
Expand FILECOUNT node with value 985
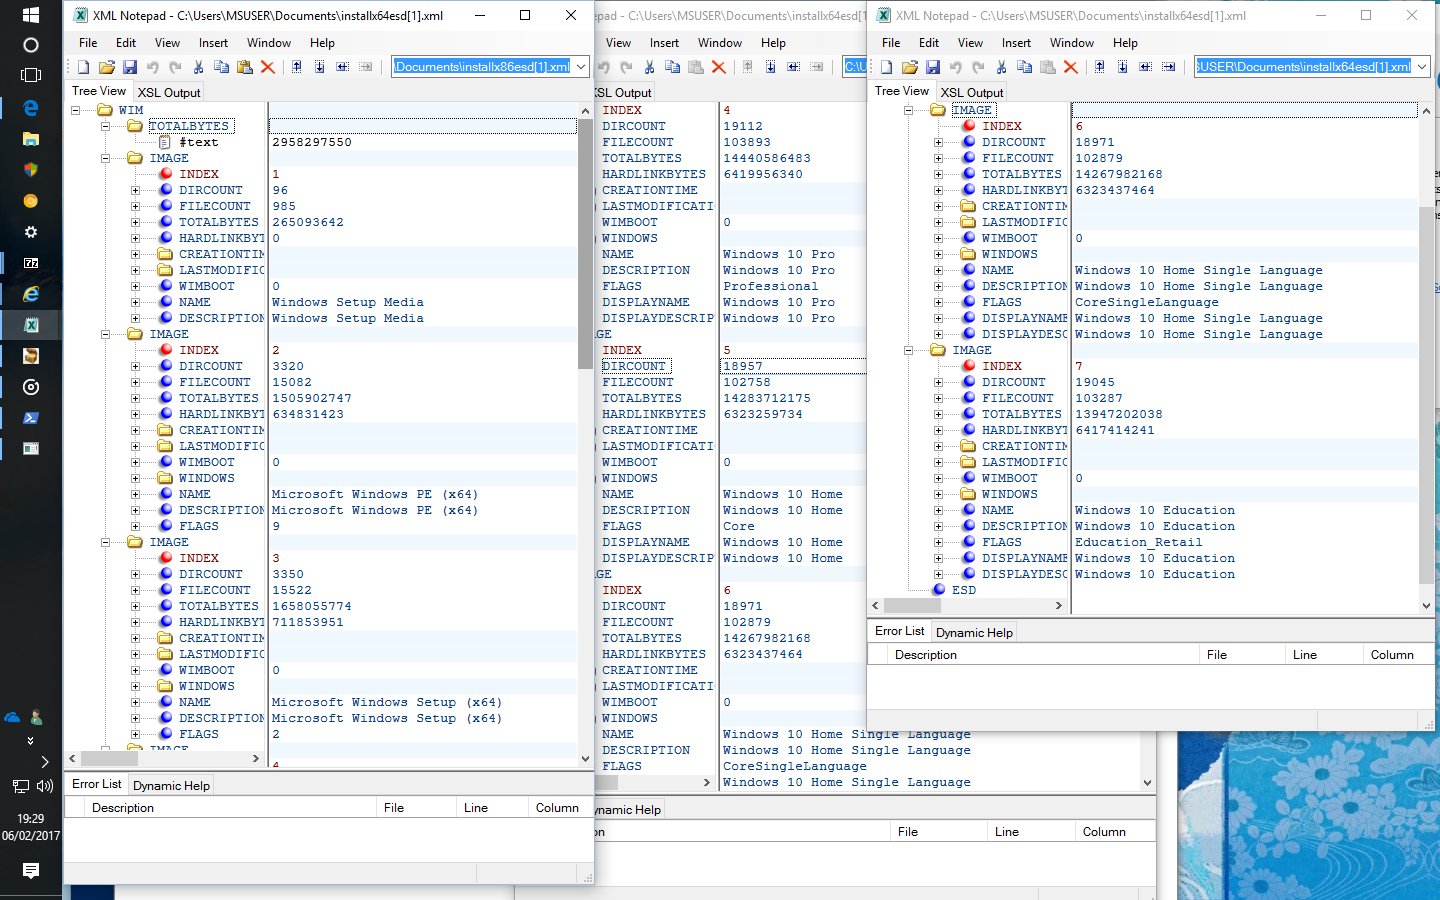pyautogui.click(x=135, y=206)
